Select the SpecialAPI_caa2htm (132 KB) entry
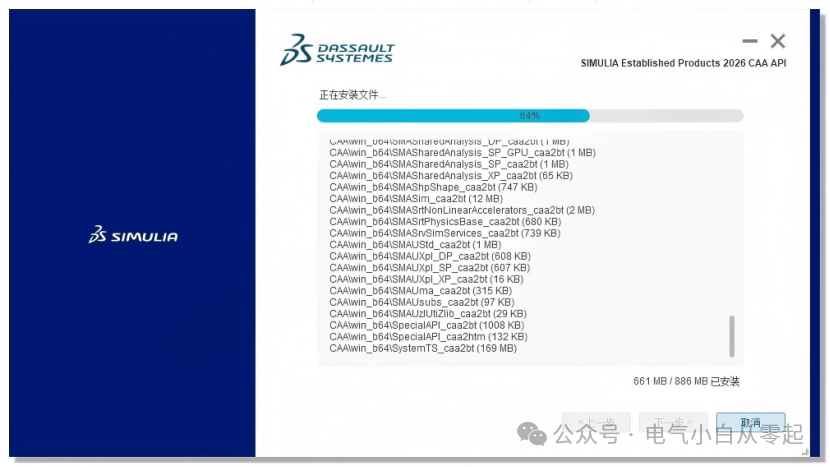830x467 pixels. point(428,337)
